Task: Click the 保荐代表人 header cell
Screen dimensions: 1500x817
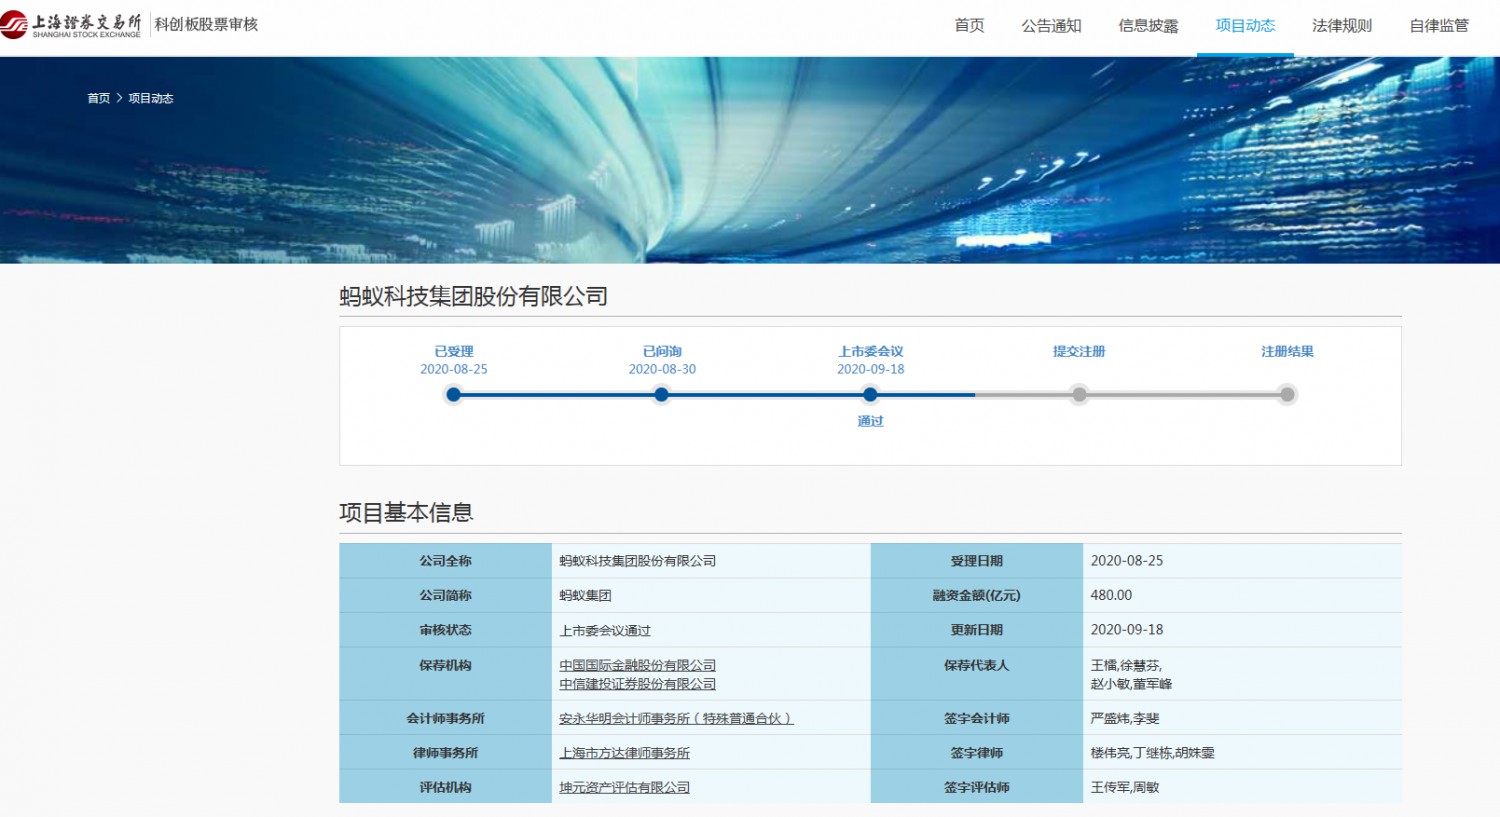Action: (976, 674)
